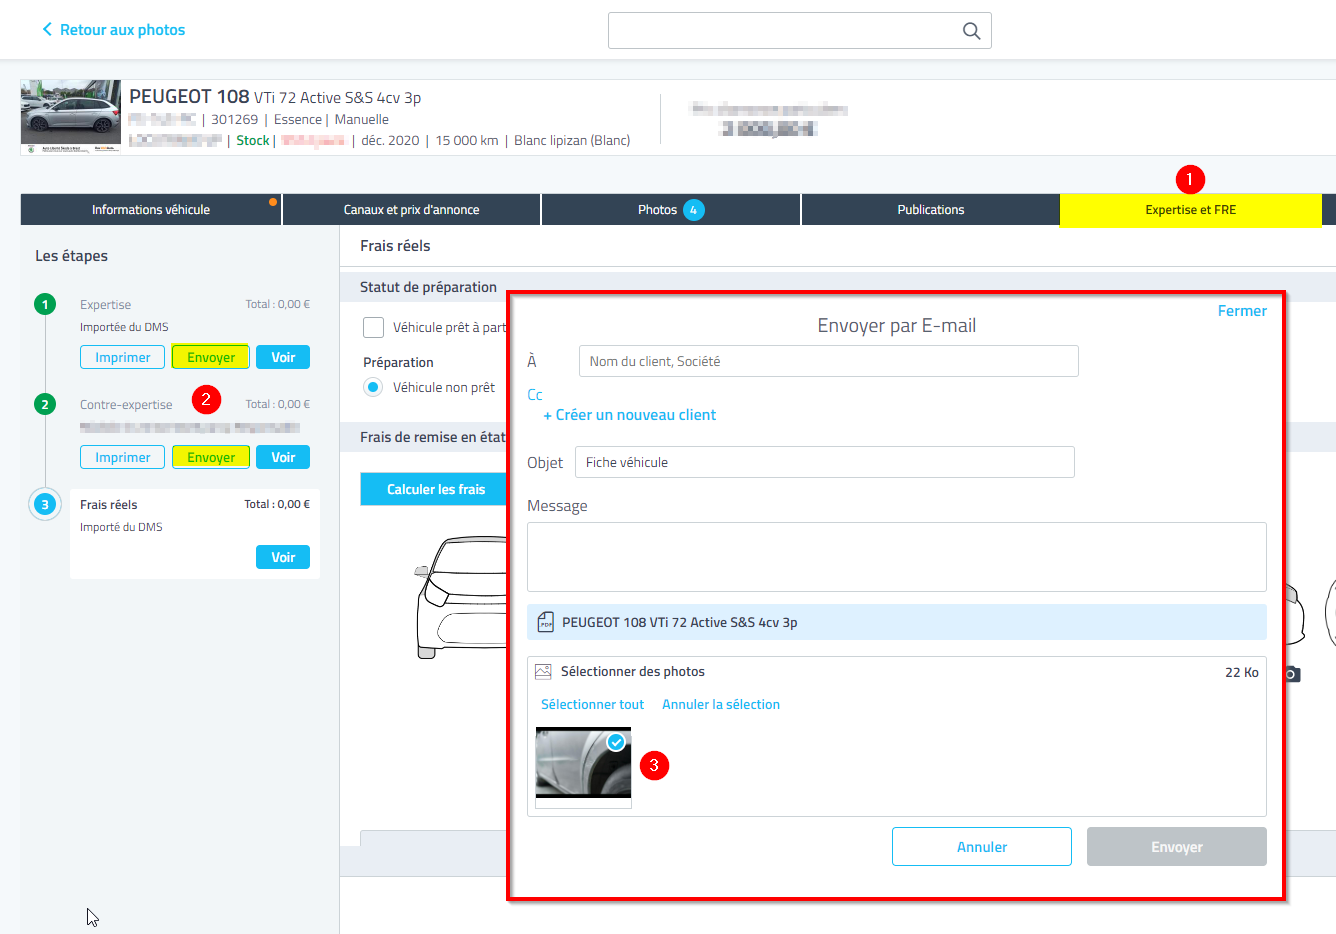Click Sélectionner tout for the photos

coord(593,705)
